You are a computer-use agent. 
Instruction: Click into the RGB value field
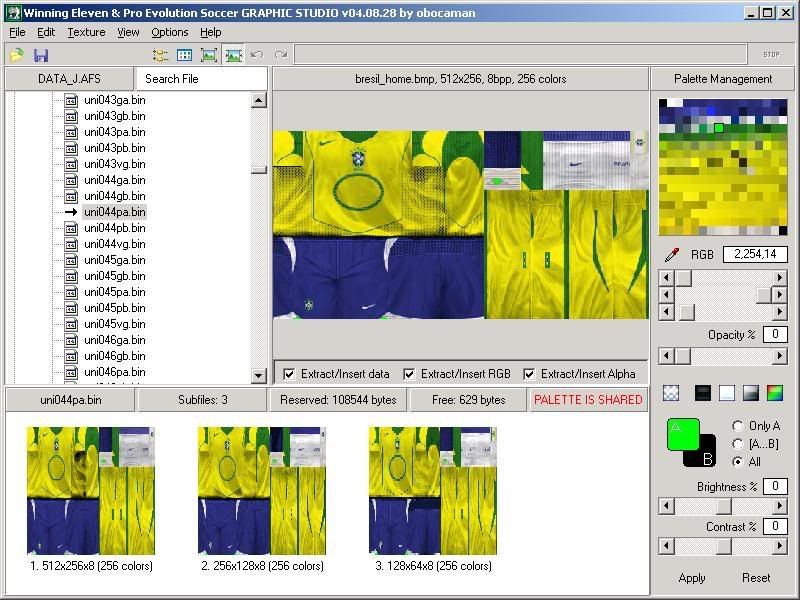coord(755,254)
